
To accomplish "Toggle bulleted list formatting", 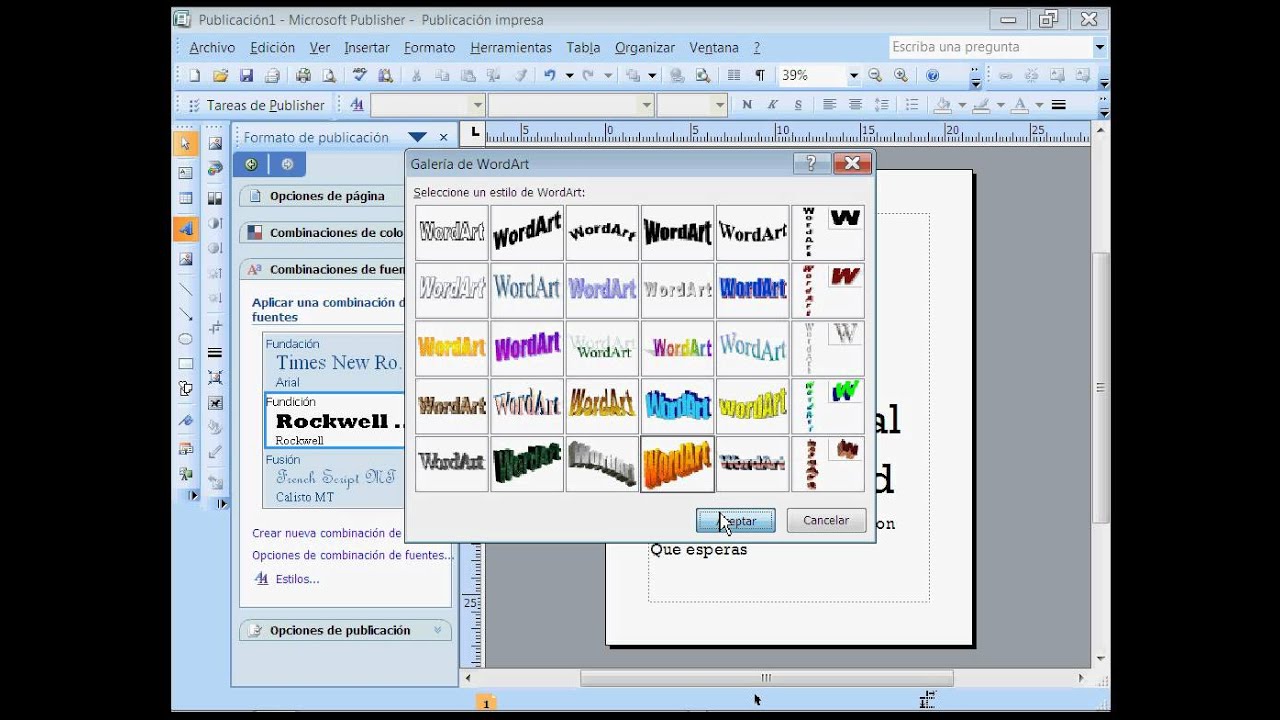I will [x=911, y=104].
